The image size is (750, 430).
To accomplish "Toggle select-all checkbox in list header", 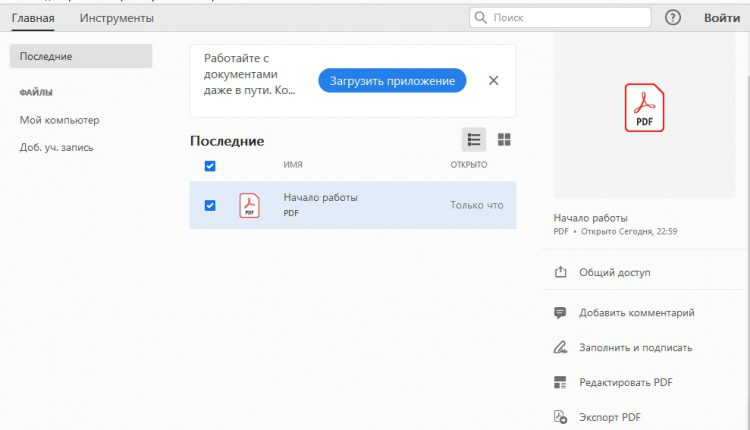I will tap(210, 165).
